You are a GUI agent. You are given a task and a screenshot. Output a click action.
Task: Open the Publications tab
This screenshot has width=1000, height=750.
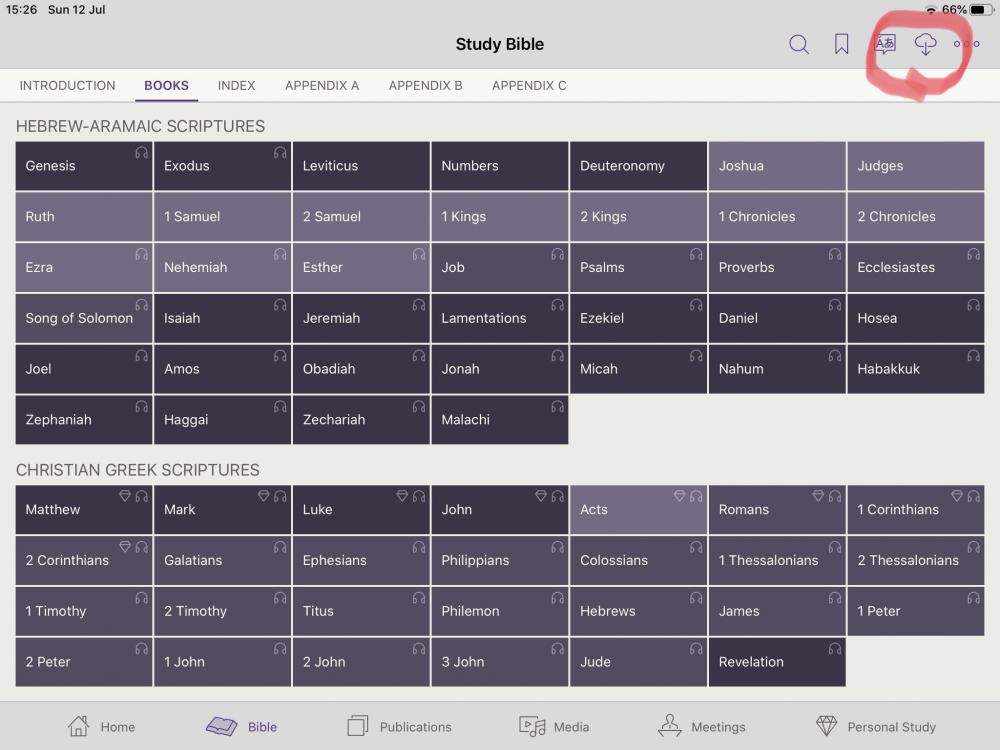coord(399,727)
